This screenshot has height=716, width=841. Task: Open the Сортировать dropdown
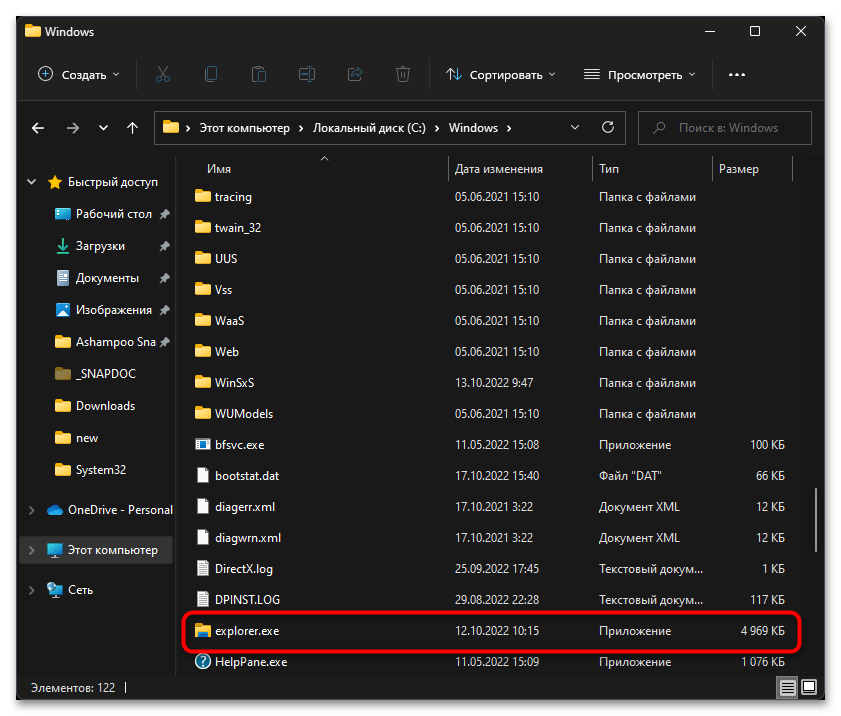coord(501,75)
